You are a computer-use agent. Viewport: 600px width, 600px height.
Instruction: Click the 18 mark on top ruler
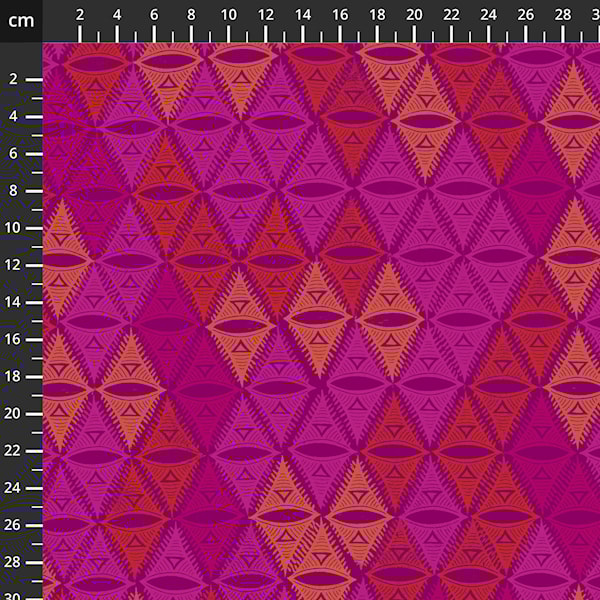point(377,15)
